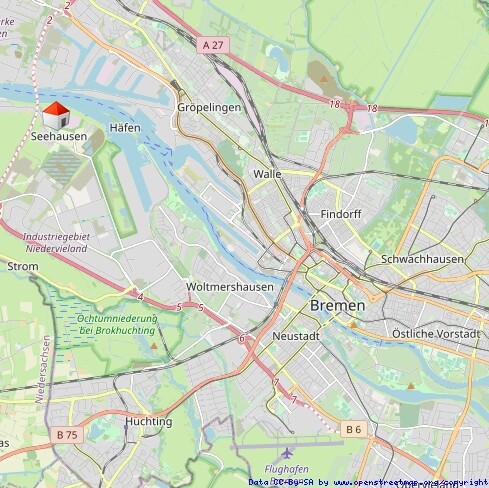This screenshot has height=488, width=489.
Task: Click the Bremen city label
Action: pyautogui.click(x=337, y=305)
